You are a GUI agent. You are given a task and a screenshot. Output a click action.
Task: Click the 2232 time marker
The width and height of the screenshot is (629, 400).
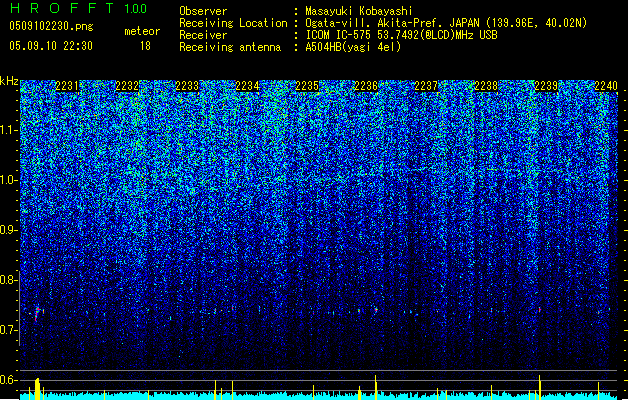point(127,86)
